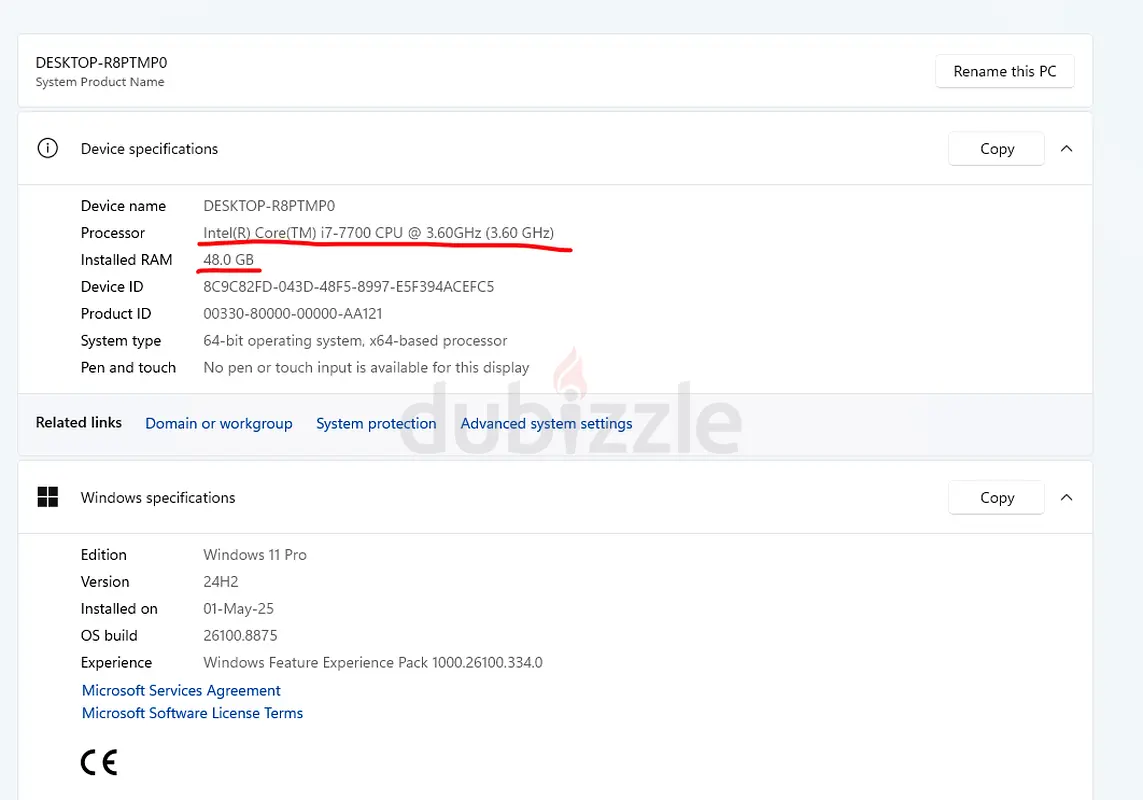Screen dimensions: 1143x800
Task: Click the No pen or touch input text
Action: [x=366, y=368]
